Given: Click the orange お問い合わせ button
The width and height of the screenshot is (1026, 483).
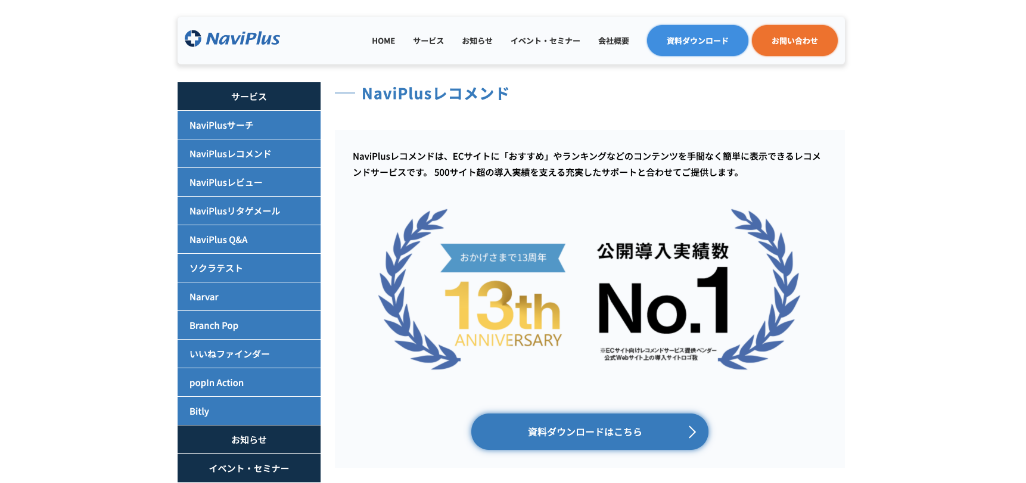Looking at the screenshot, I should pyautogui.click(x=794, y=41).
